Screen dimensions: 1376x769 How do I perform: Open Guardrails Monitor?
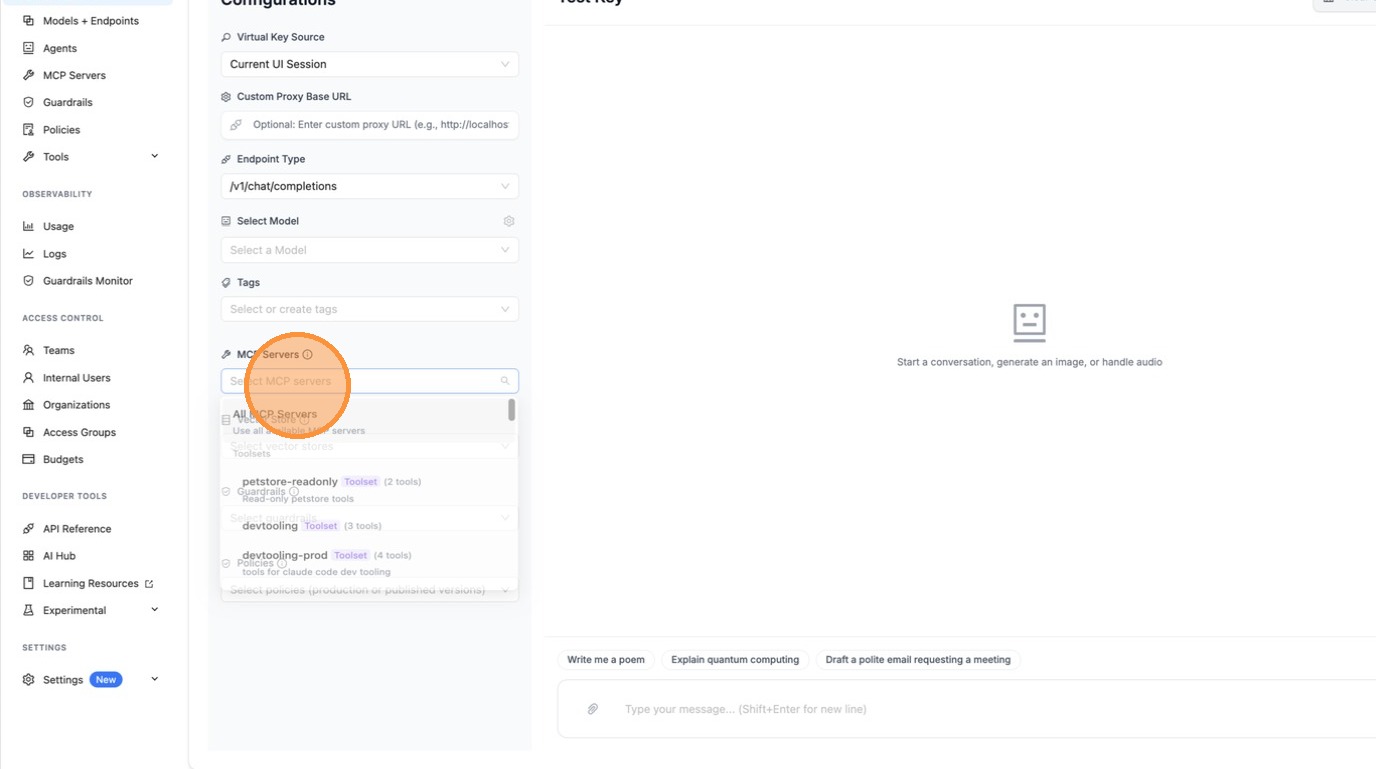tap(88, 281)
